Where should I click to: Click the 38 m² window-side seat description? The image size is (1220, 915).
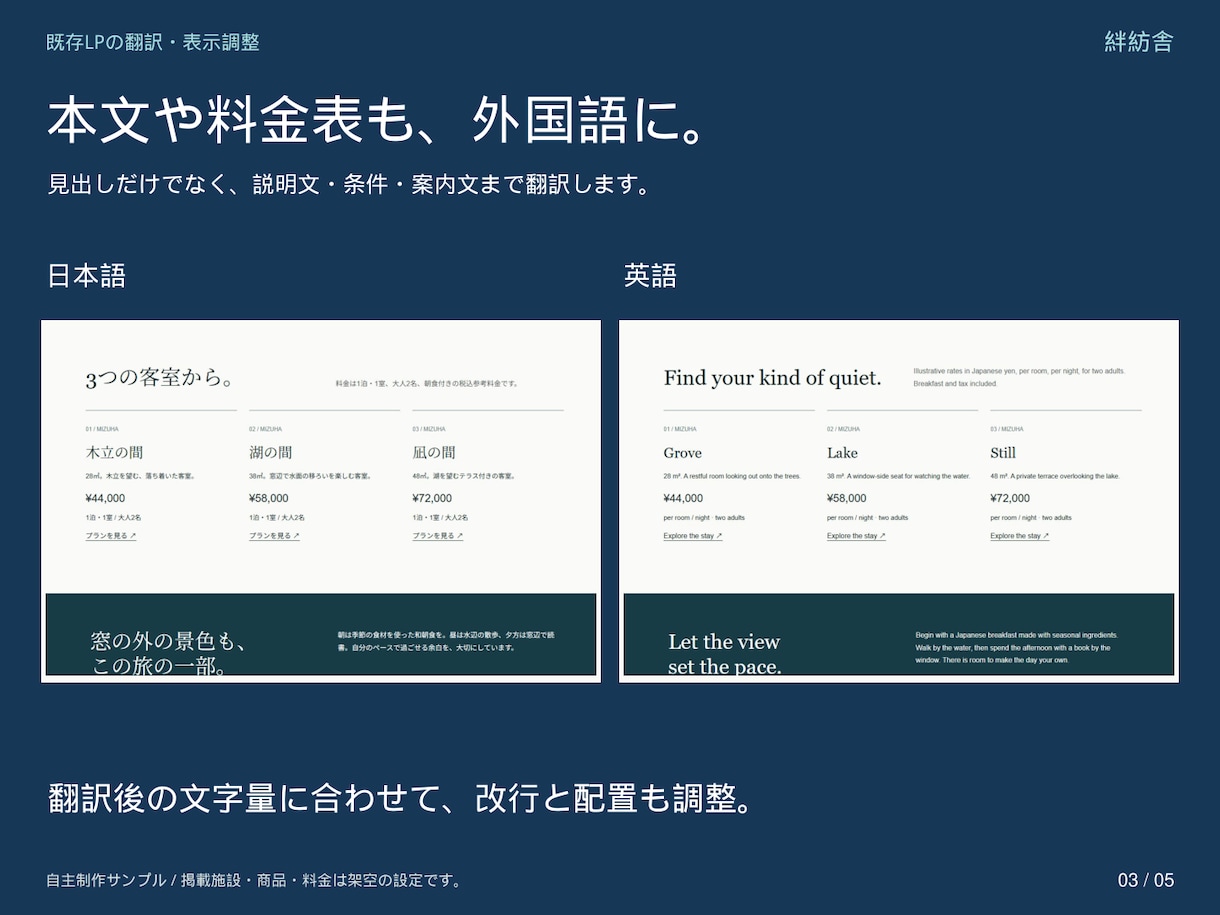[x=899, y=476]
